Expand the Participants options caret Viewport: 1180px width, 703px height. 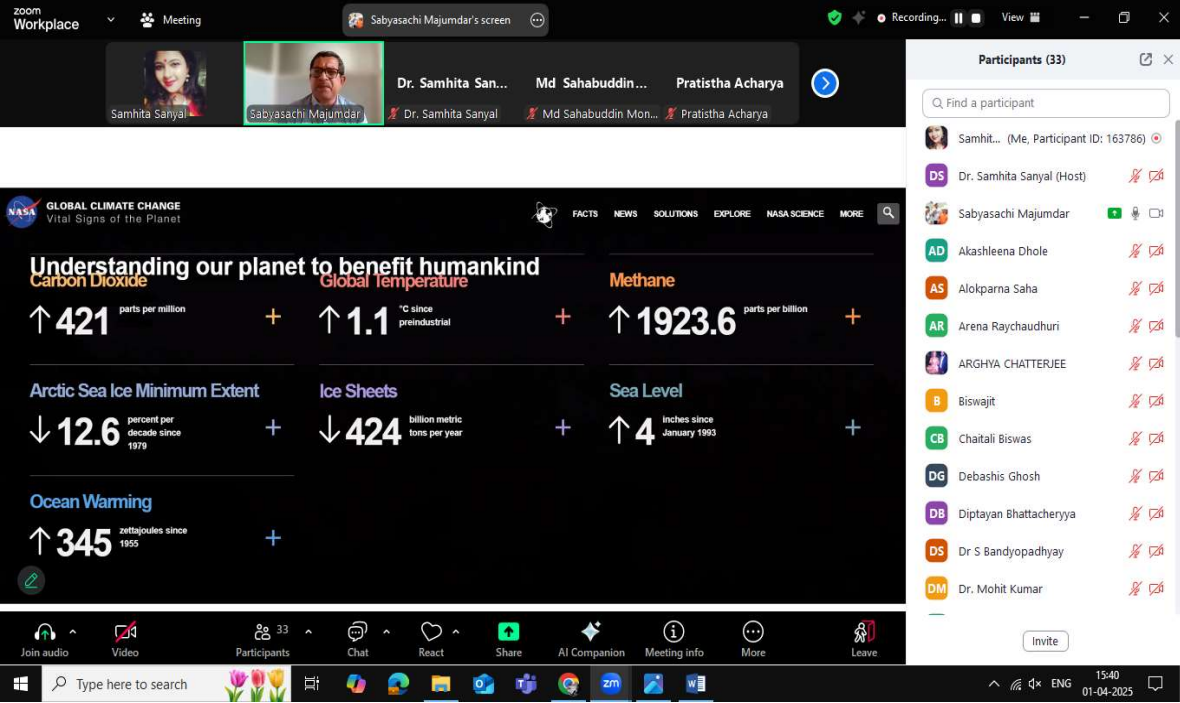pos(309,632)
